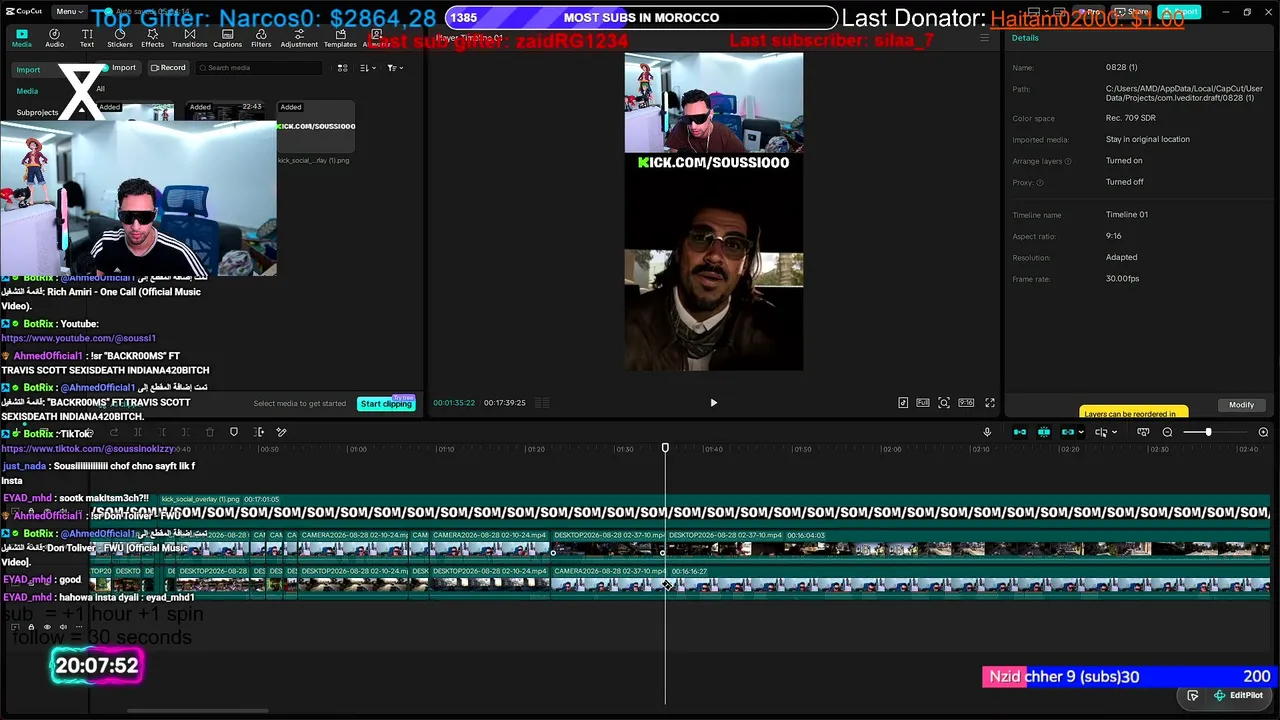Open the Effects tab
This screenshot has width=1280, height=720.
click(x=152, y=38)
